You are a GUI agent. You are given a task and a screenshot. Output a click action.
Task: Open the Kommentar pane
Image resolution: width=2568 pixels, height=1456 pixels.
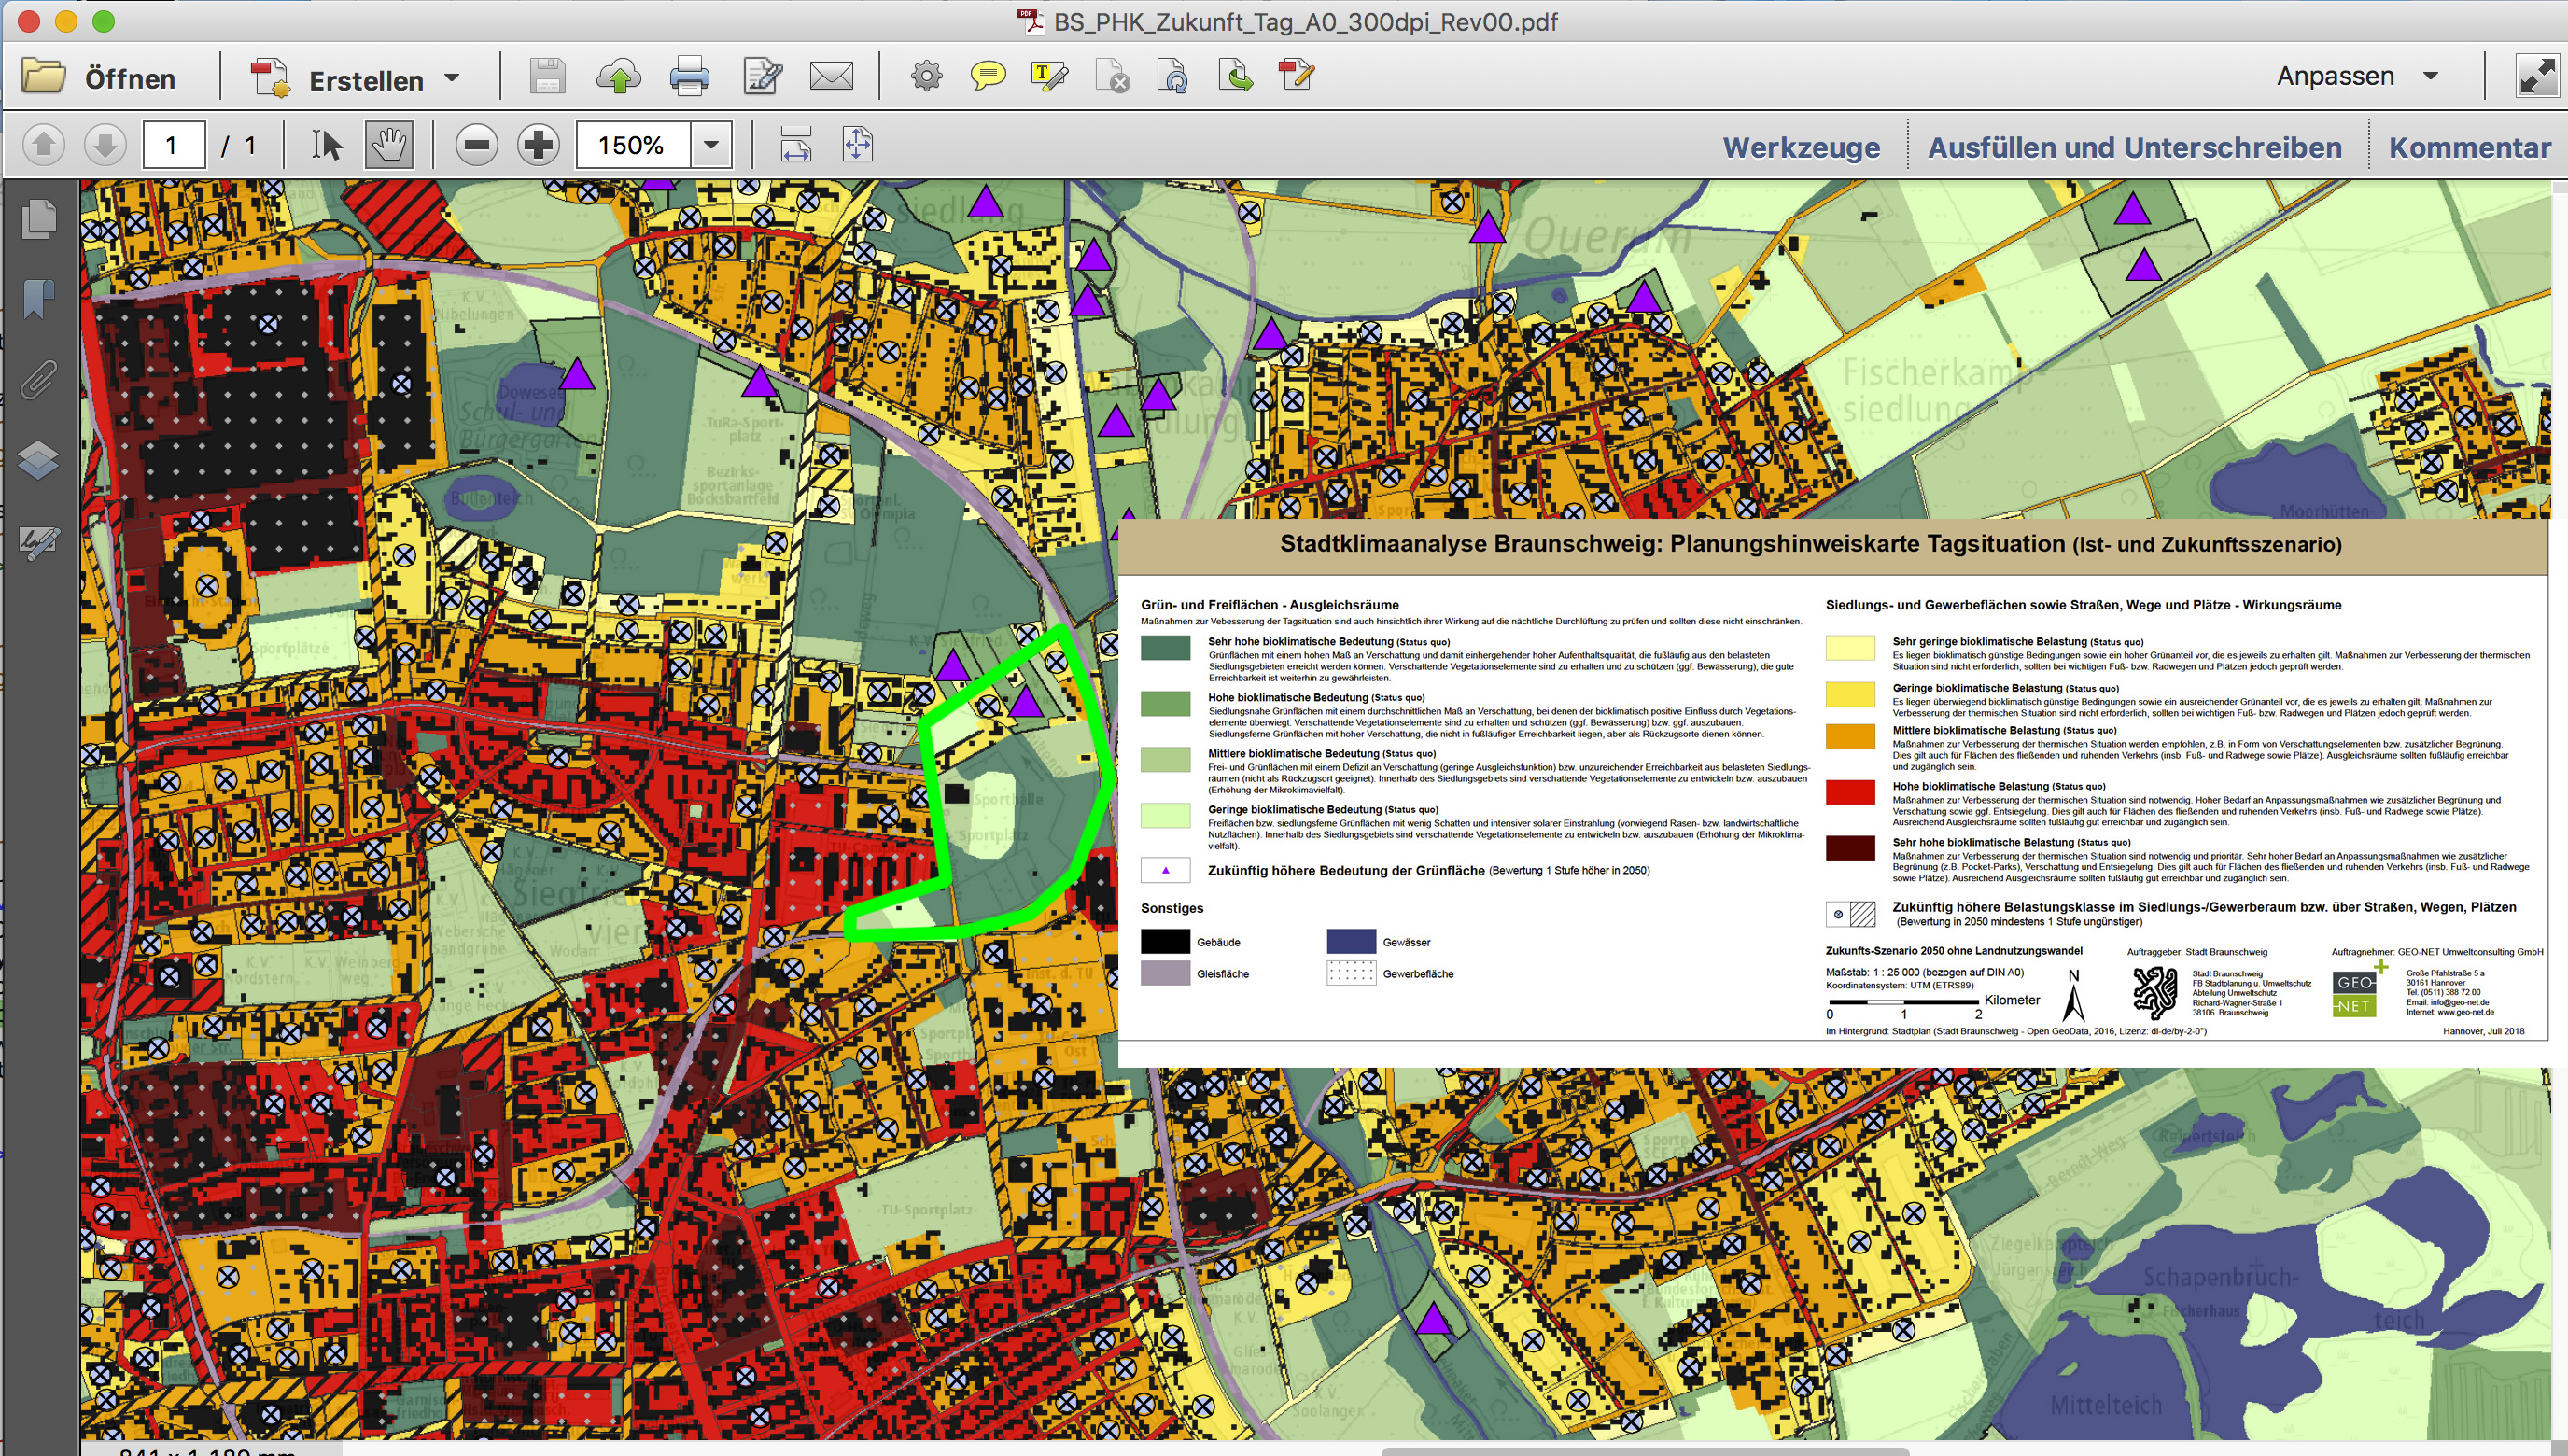[x=2468, y=148]
